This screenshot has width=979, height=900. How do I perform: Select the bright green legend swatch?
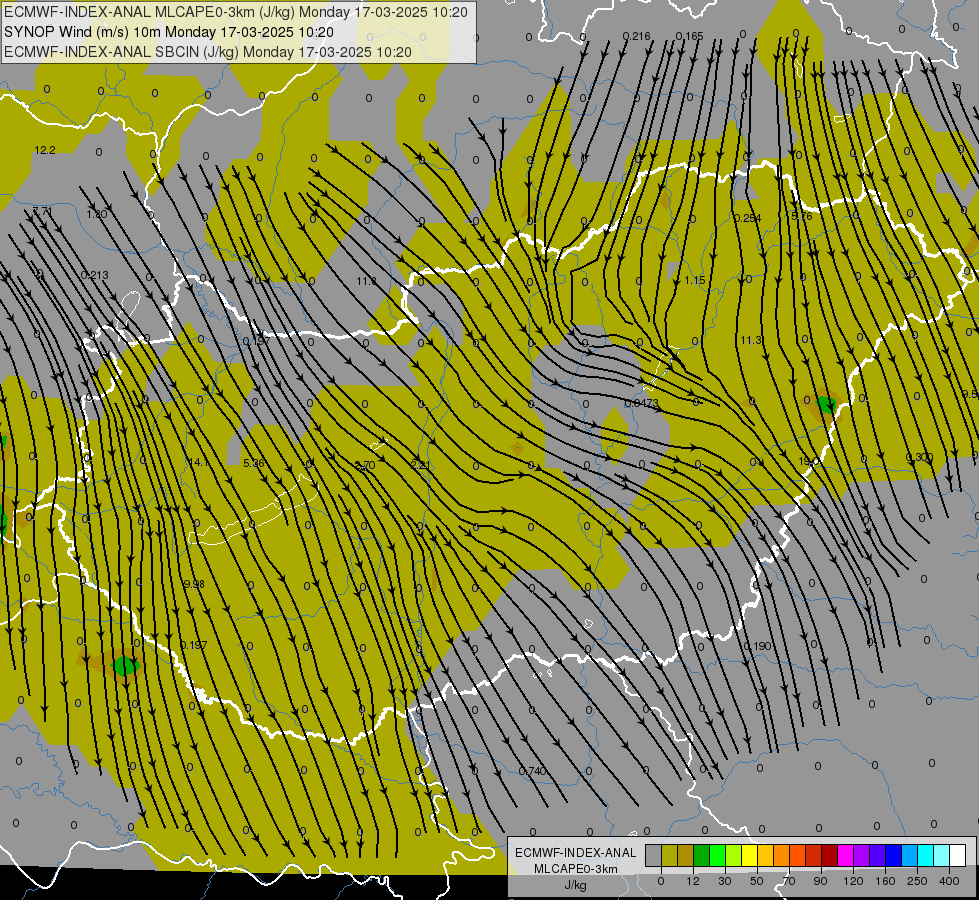point(717,855)
